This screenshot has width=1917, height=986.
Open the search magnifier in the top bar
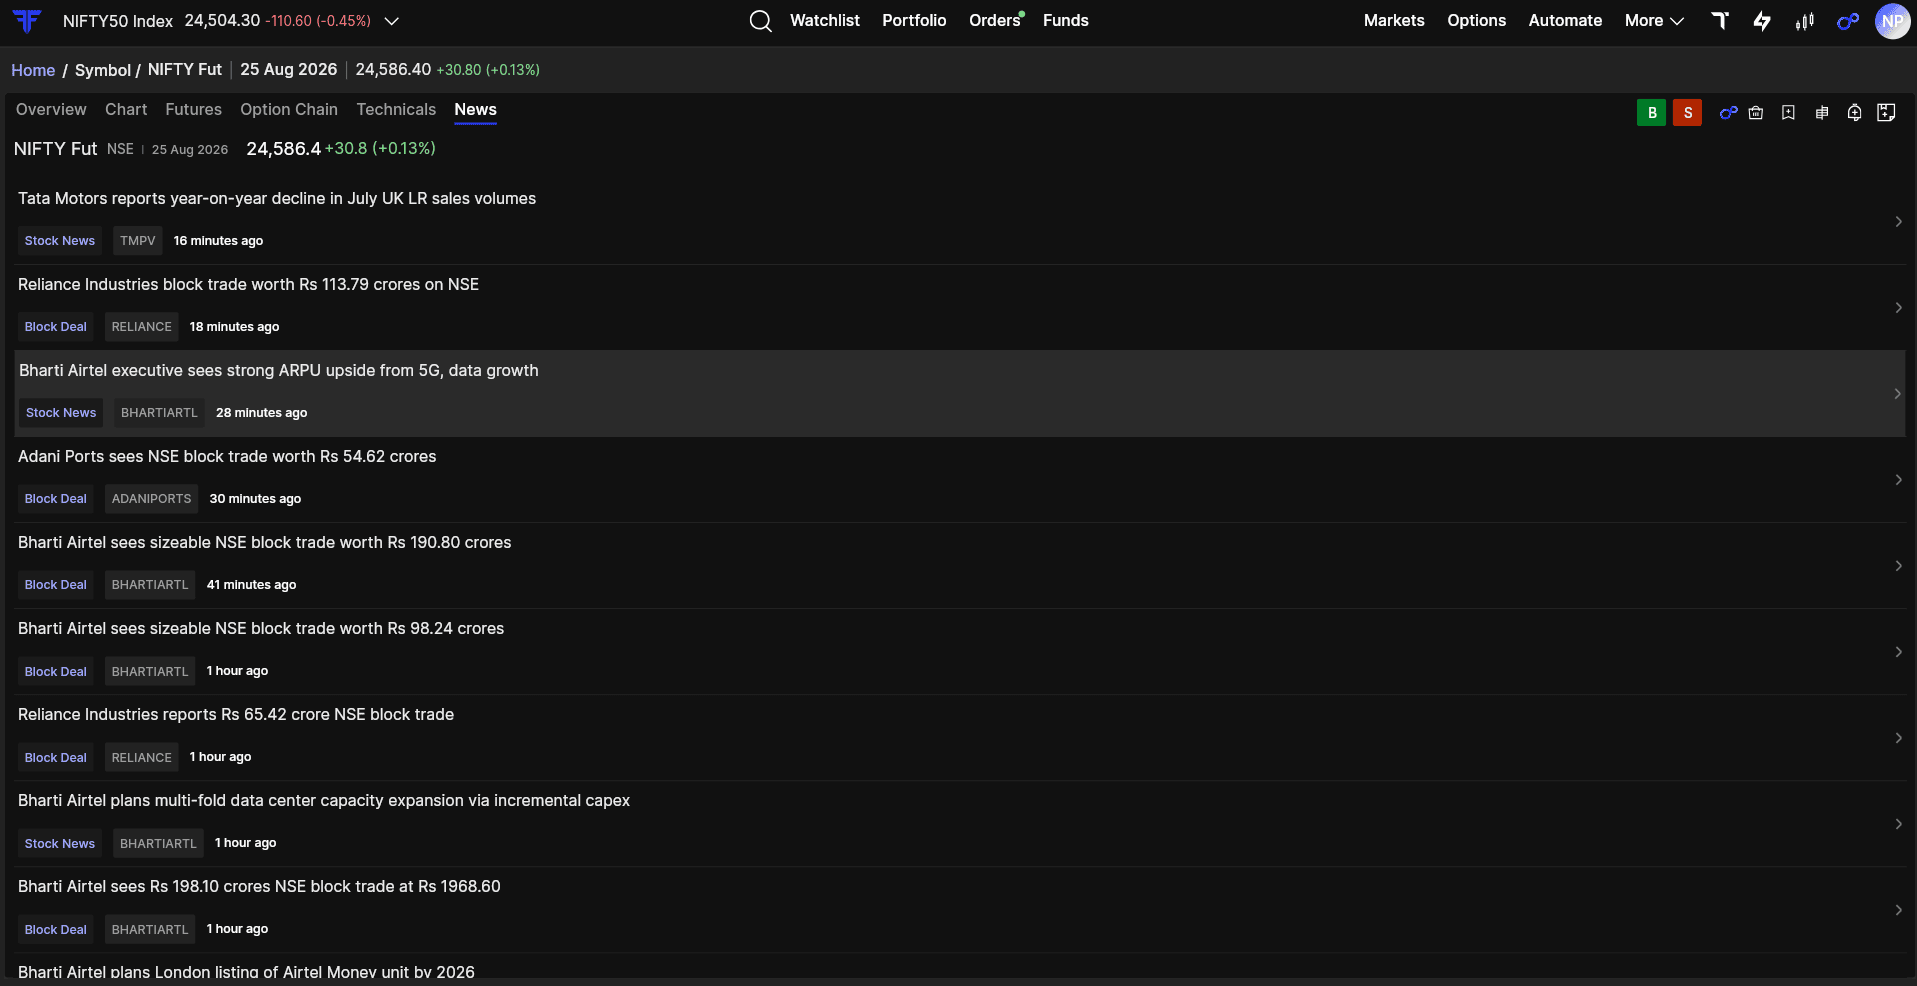coord(761,21)
